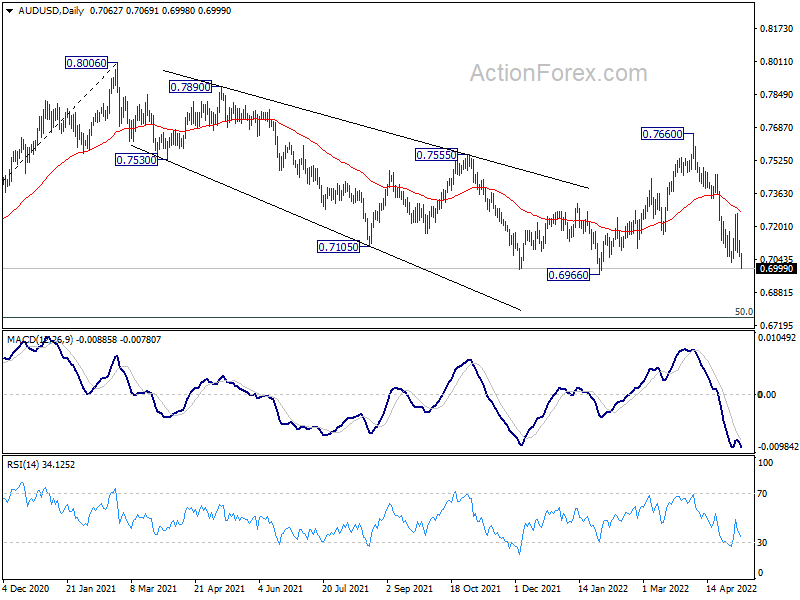Click the 0.78490 price axis value
Image resolution: width=800 pixels, height=600 pixels.
pos(777,95)
